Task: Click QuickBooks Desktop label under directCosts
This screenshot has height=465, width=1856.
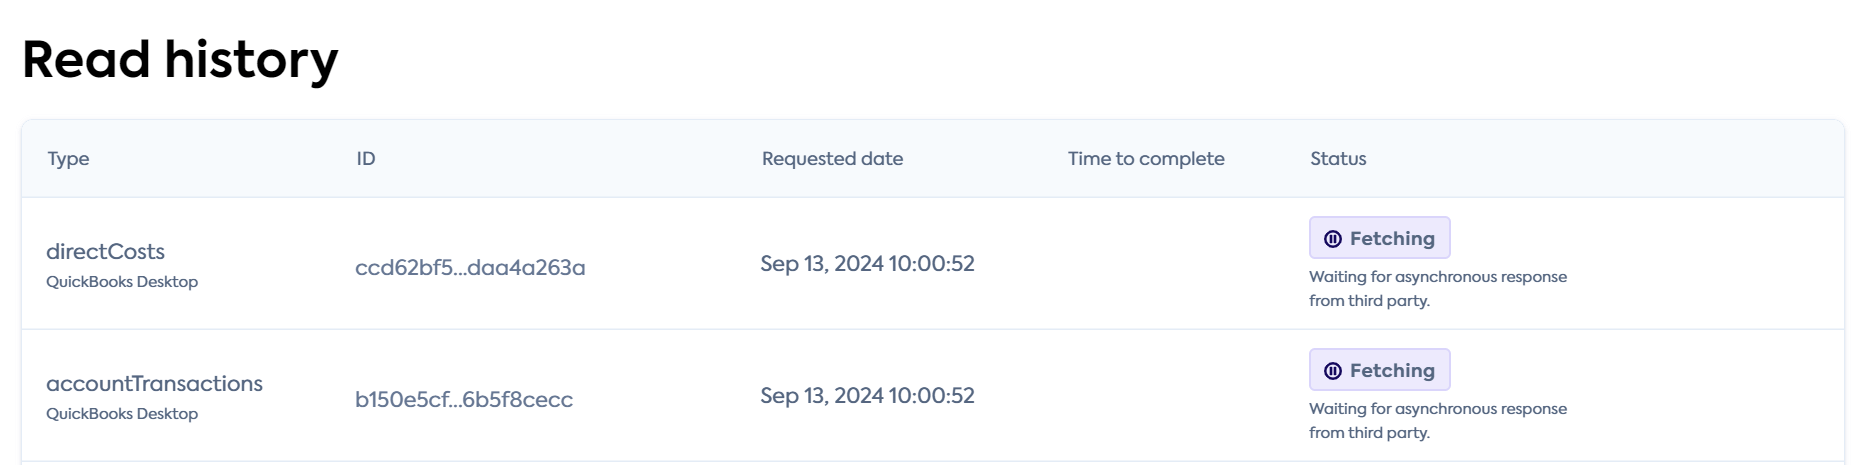Action: (x=122, y=282)
